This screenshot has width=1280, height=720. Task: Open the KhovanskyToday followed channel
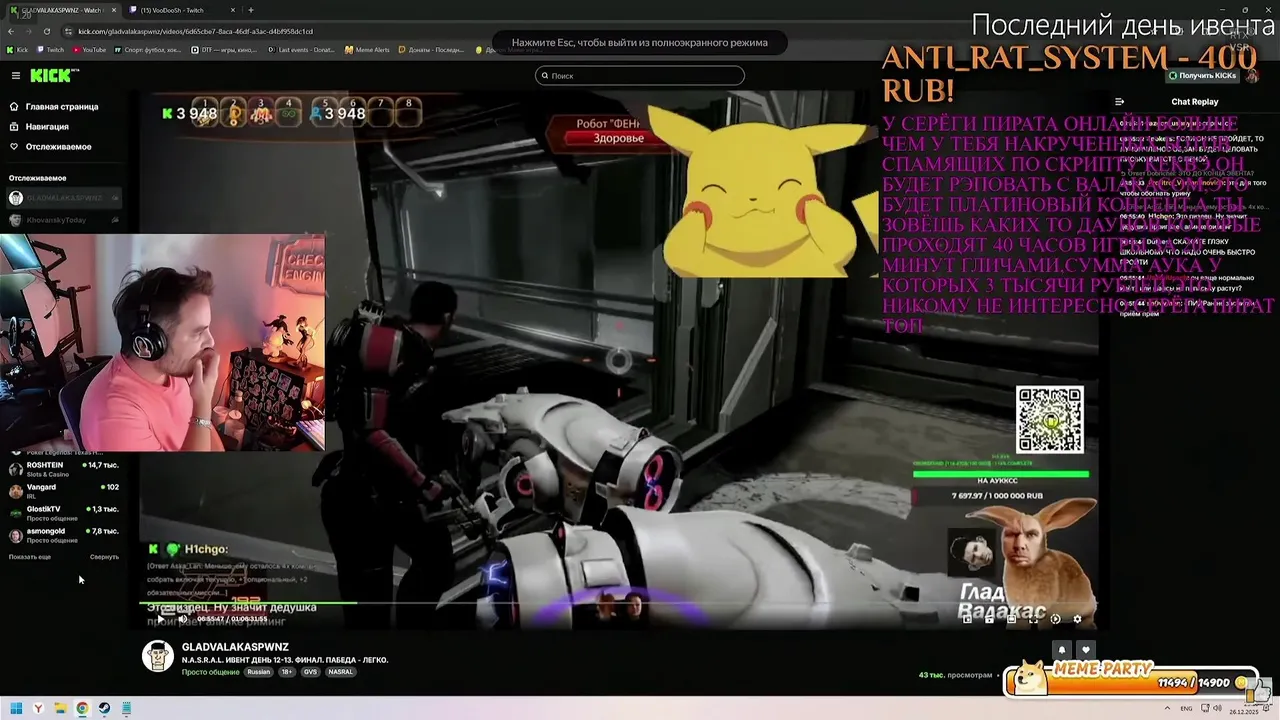coord(64,220)
